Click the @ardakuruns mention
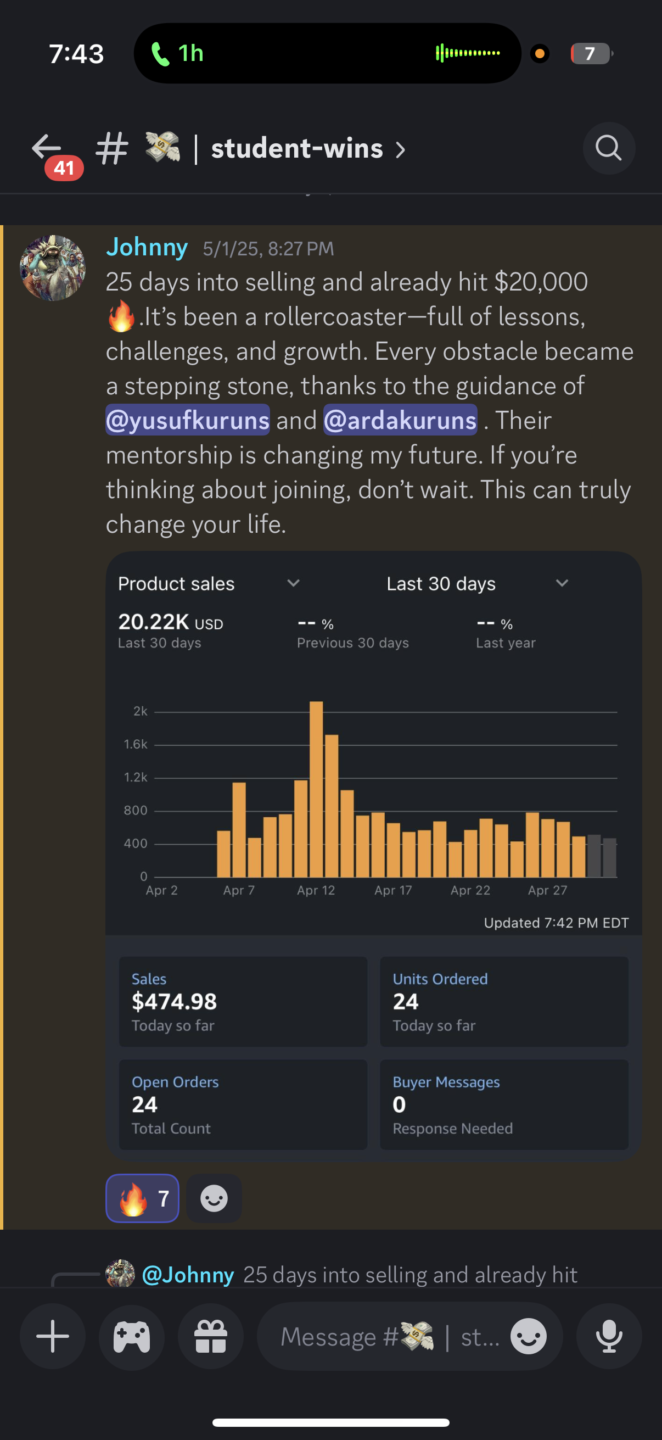This screenshot has width=662, height=1440. click(x=400, y=420)
